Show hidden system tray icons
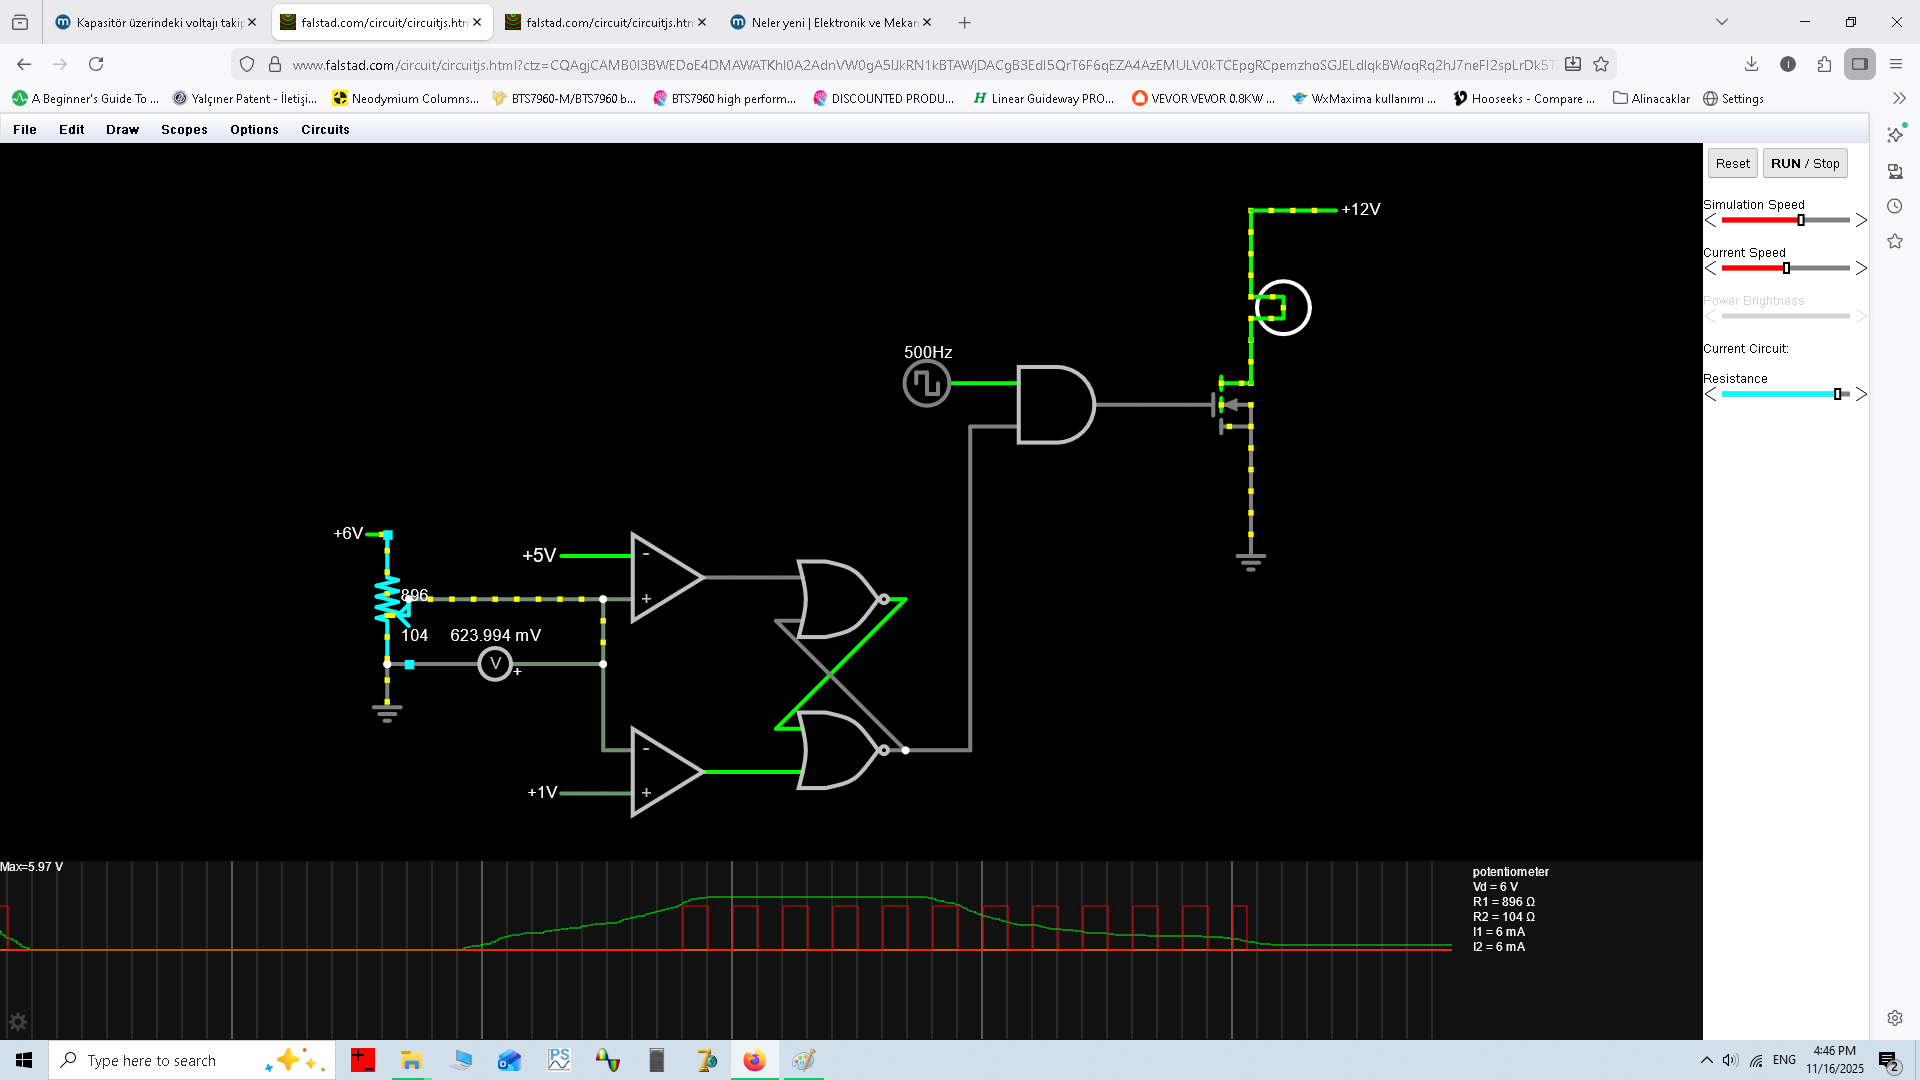 click(x=1706, y=1060)
